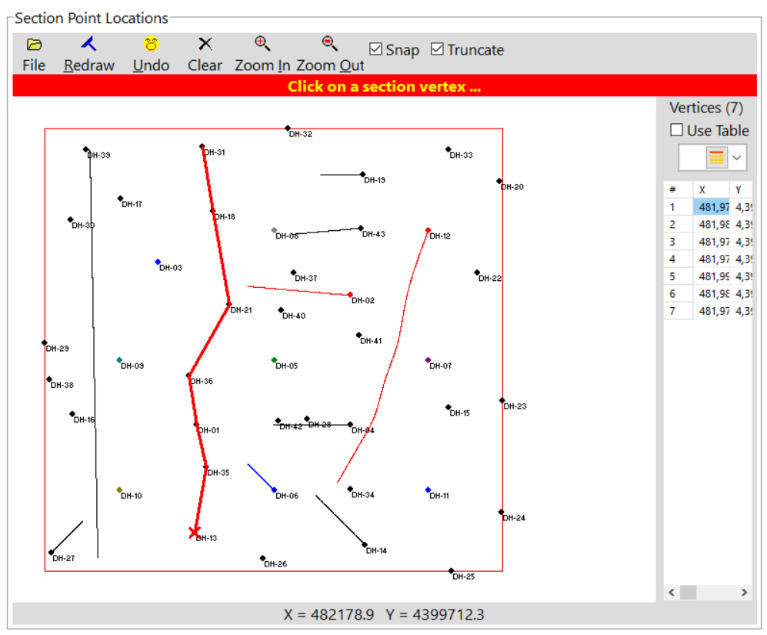The height and width of the screenshot is (635, 767).
Task: Open the File folder icon
Action: coord(34,44)
